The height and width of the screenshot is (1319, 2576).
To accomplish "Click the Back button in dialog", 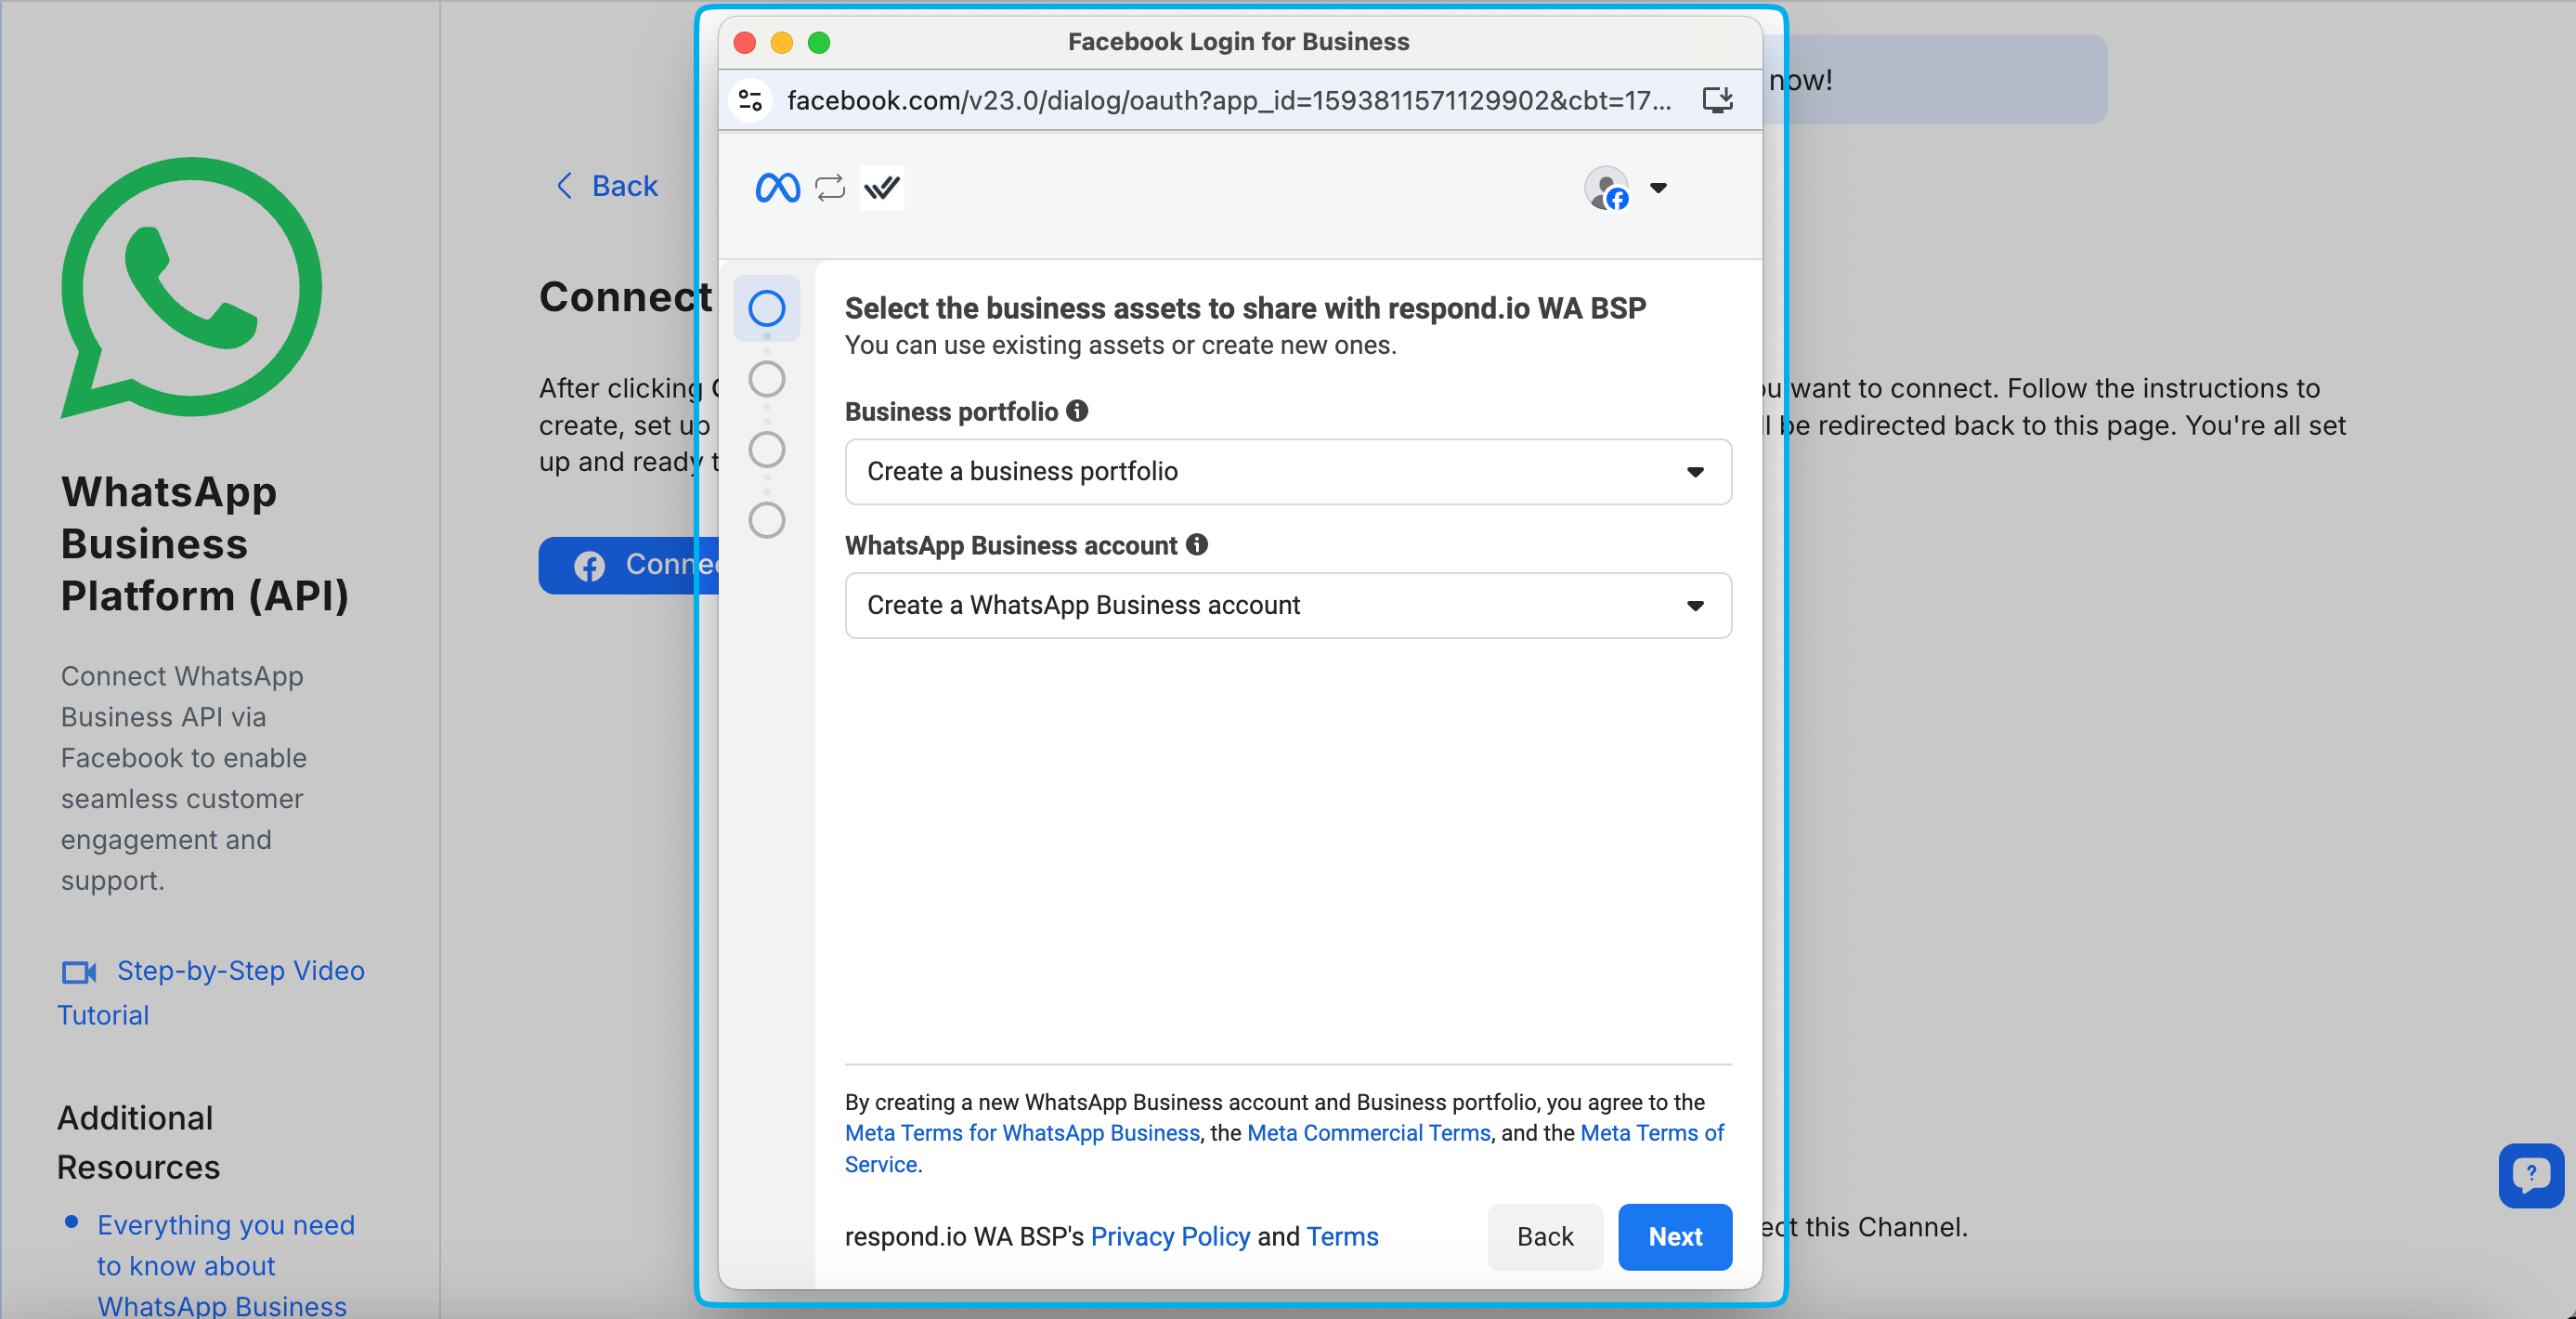I will point(1544,1236).
